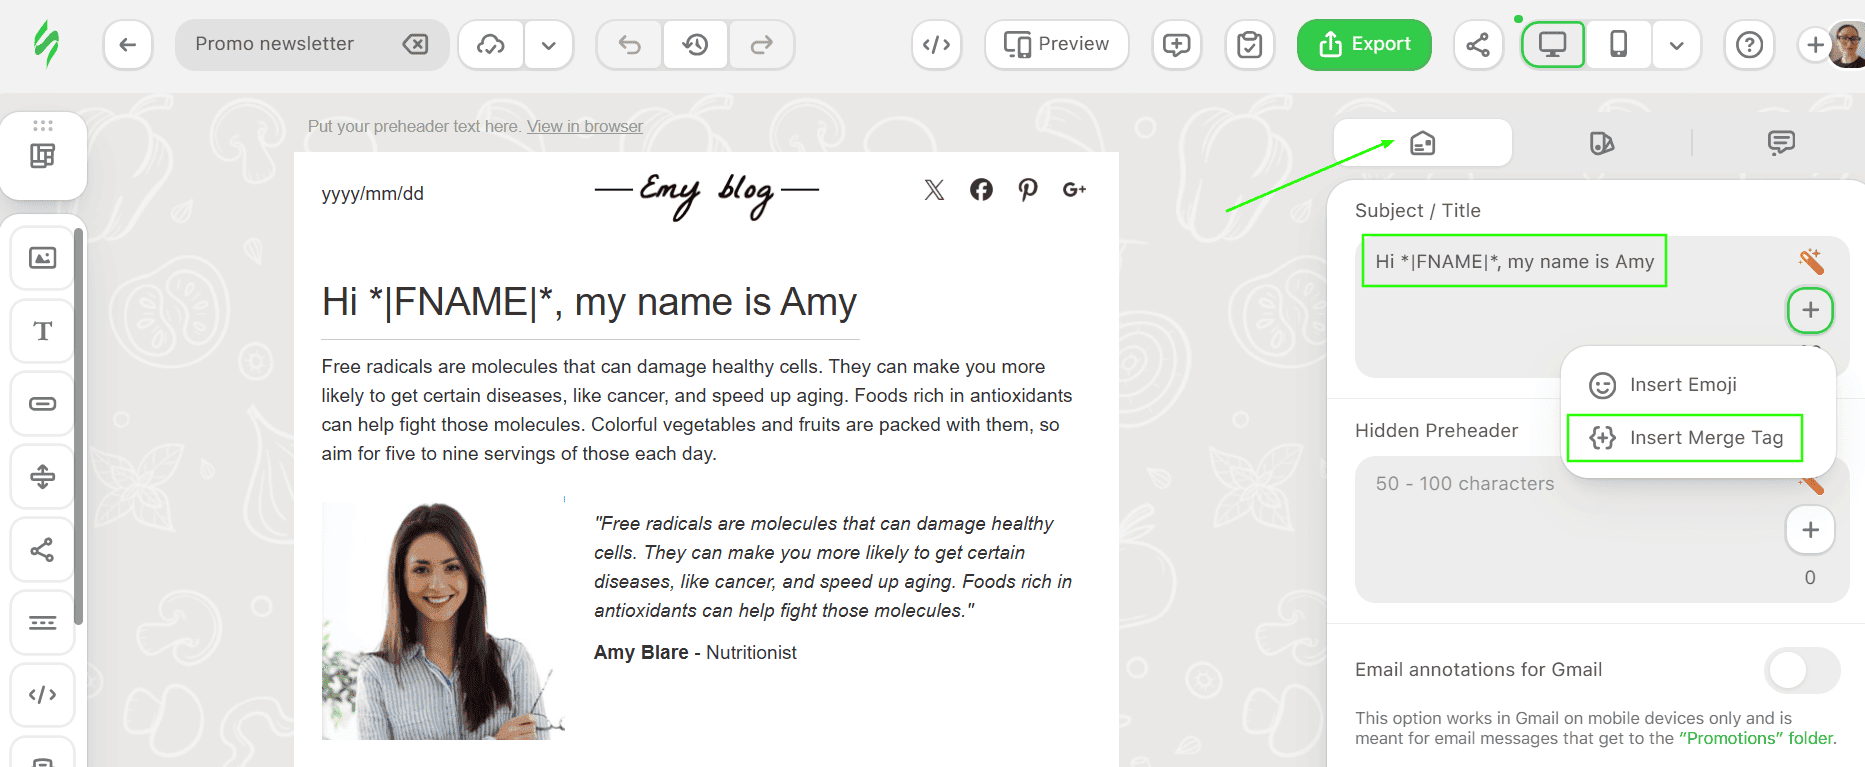This screenshot has width=1865, height=767.
Task: Click the AI magic wand for subject
Action: pyautogui.click(x=1811, y=261)
